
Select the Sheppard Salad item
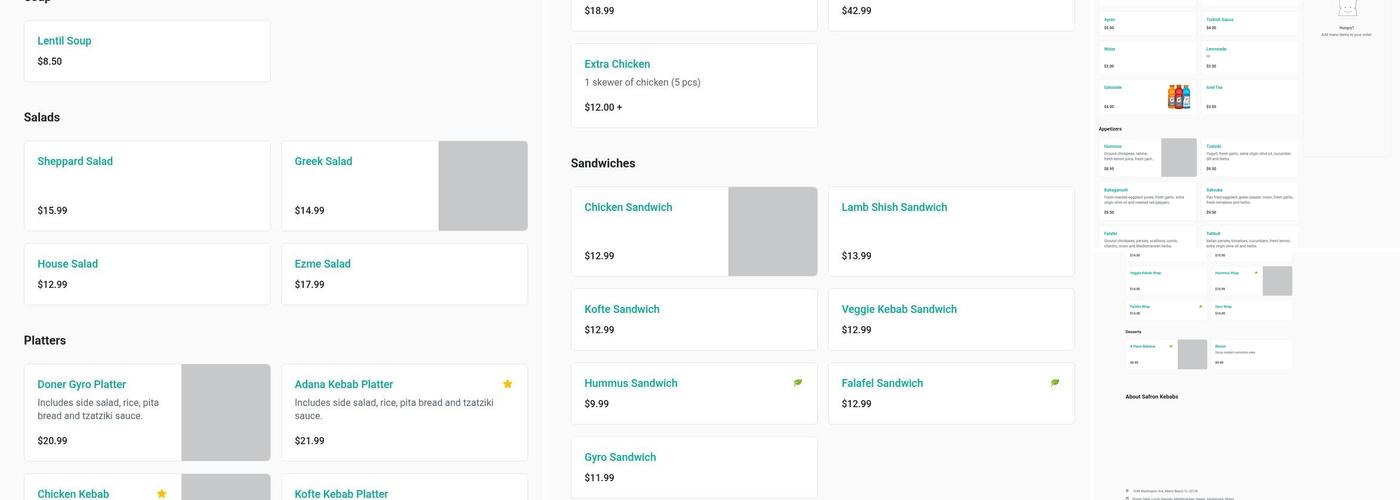[x=147, y=186]
